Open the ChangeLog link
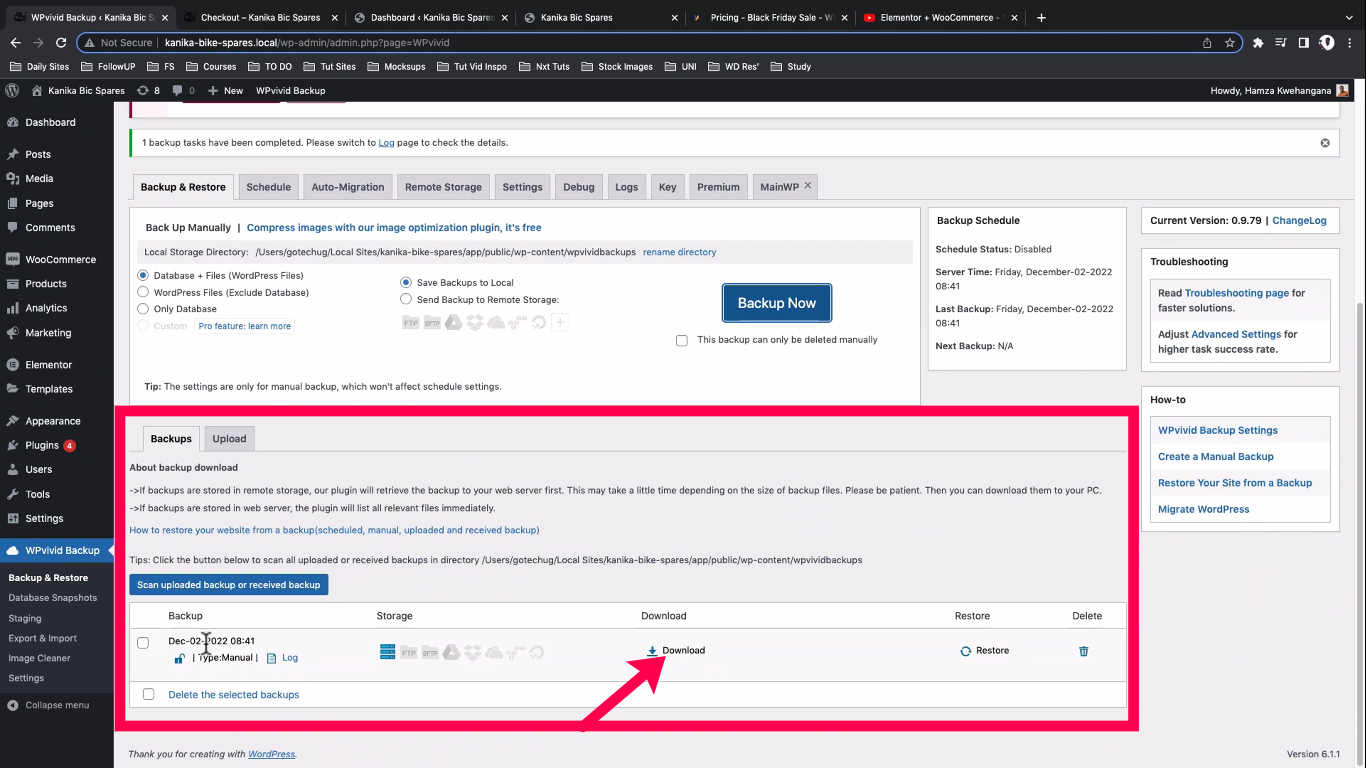Image resolution: width=1366 pixels, height=768 pixels. click(1299, 220)
